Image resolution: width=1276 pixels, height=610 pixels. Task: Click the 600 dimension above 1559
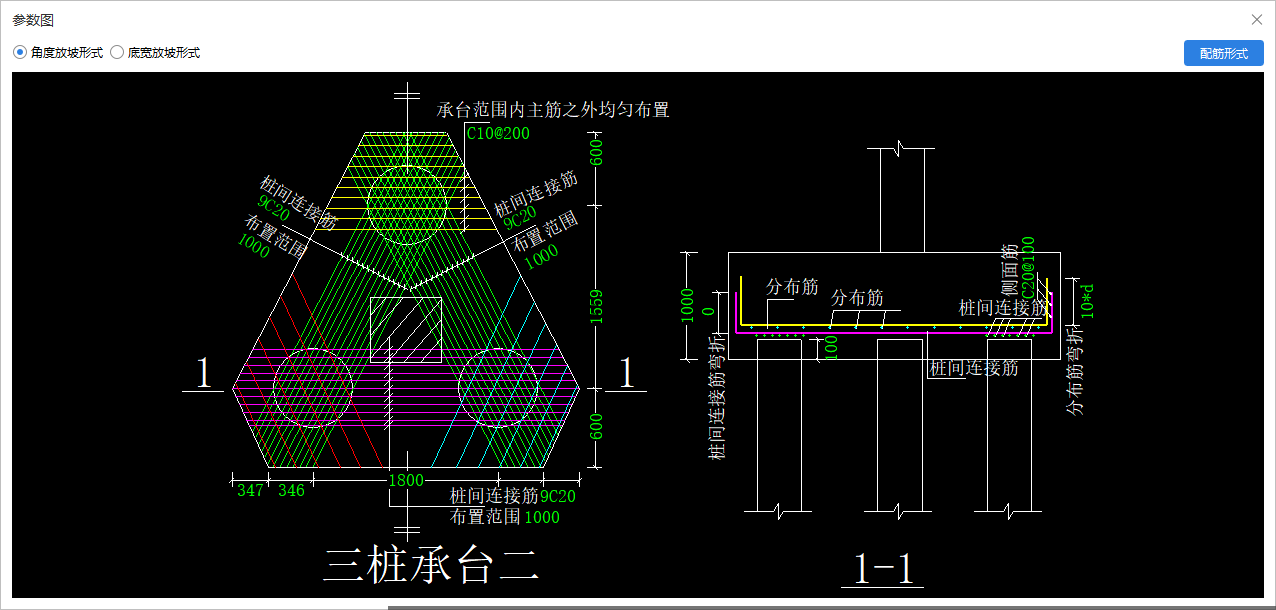[x=599, y=154]
